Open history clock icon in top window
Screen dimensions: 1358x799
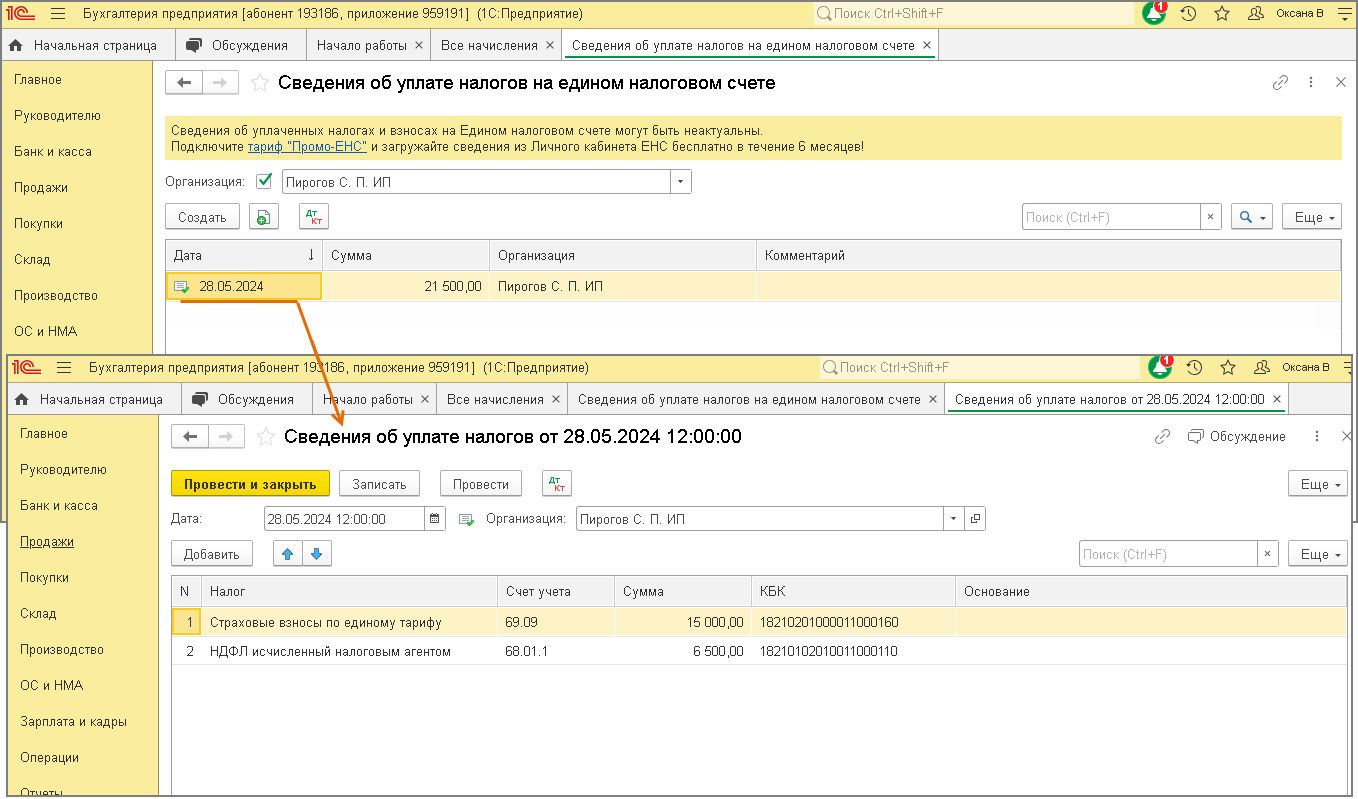[x=1188, y=14]
